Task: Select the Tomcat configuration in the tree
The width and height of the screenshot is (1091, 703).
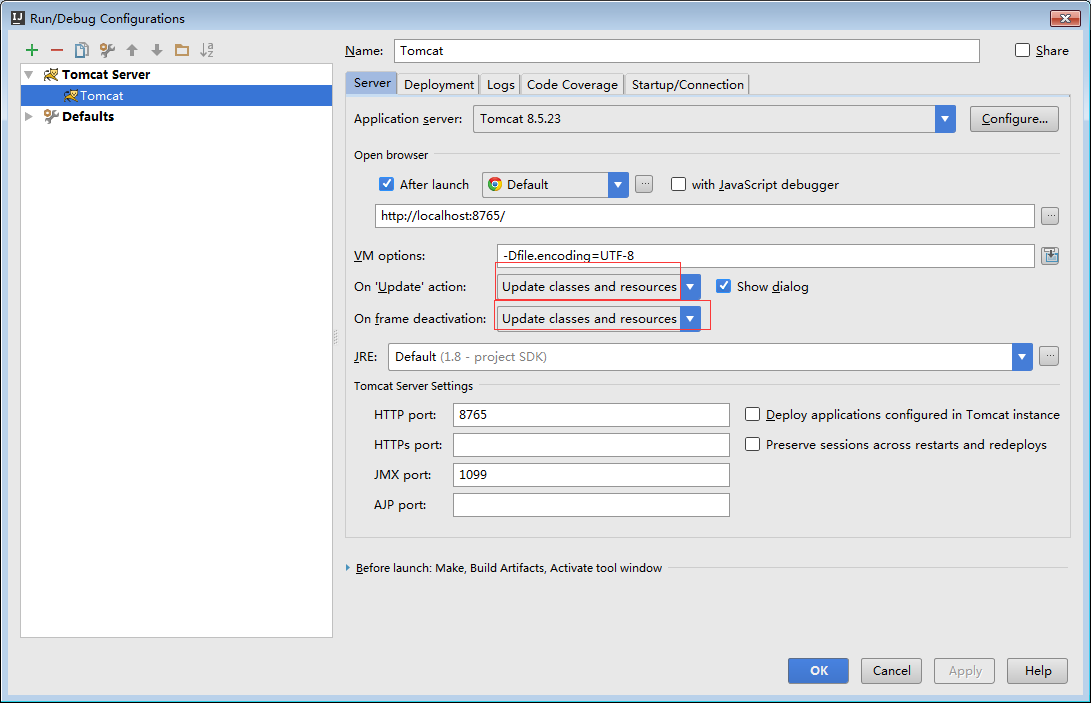Action: pyautogui.click(x=177, y=95)
